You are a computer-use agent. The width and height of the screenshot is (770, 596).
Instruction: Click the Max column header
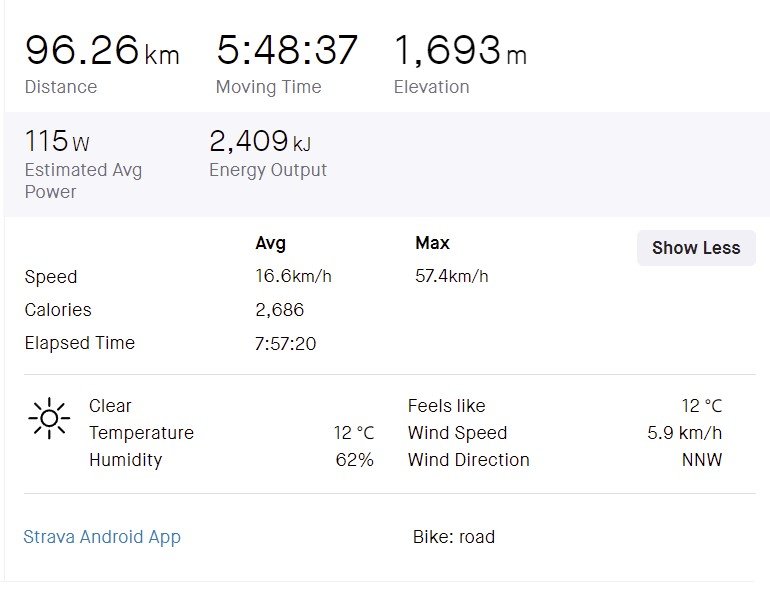pos(432,243)
